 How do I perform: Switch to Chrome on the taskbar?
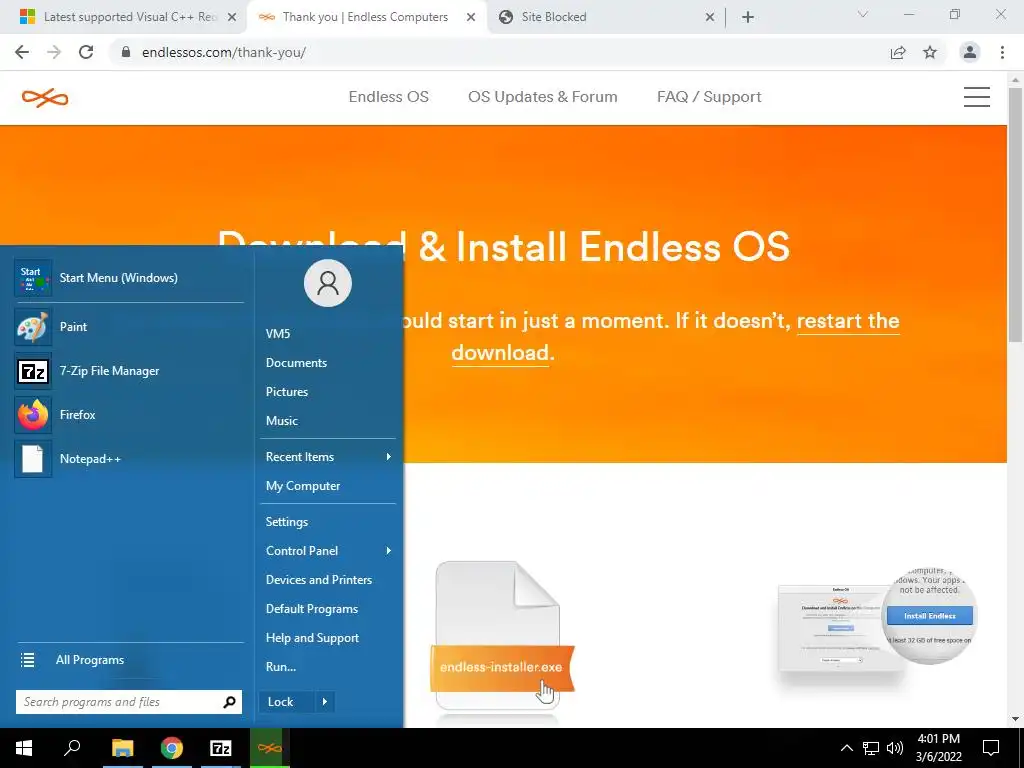(172, 748)
